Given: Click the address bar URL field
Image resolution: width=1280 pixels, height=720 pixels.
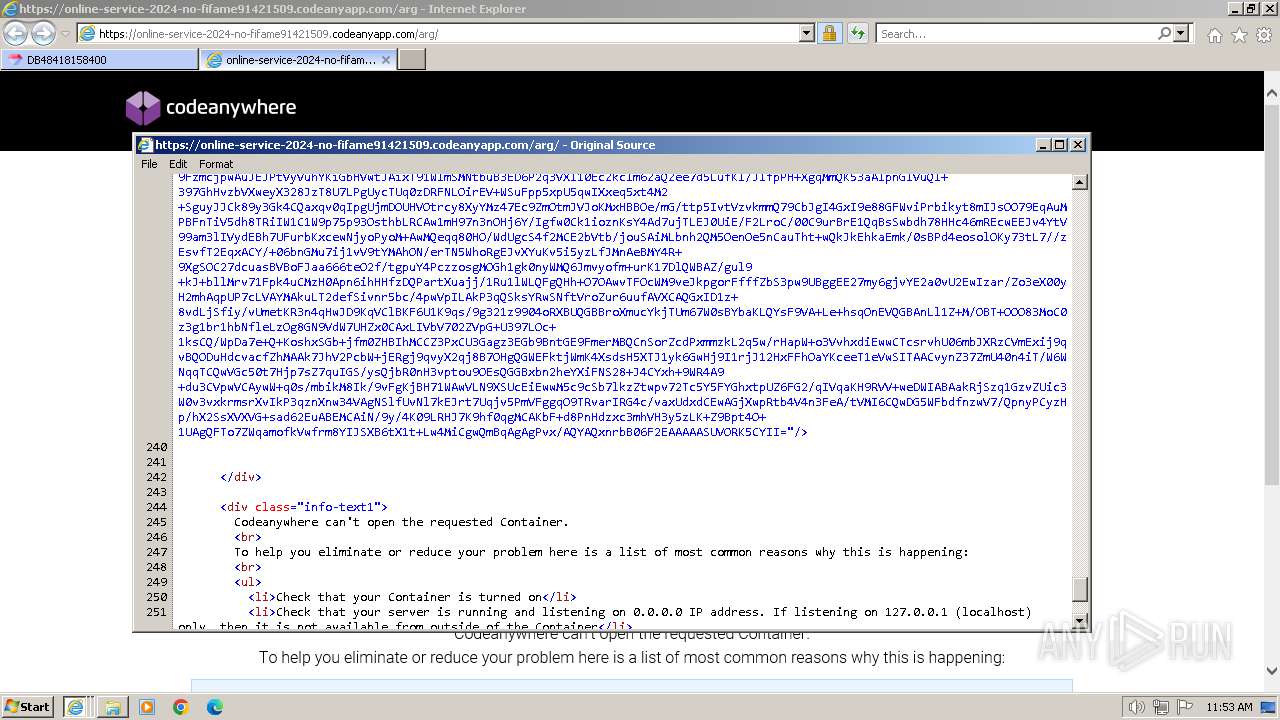Looking at the screenshot, I should tap(447, 33).
